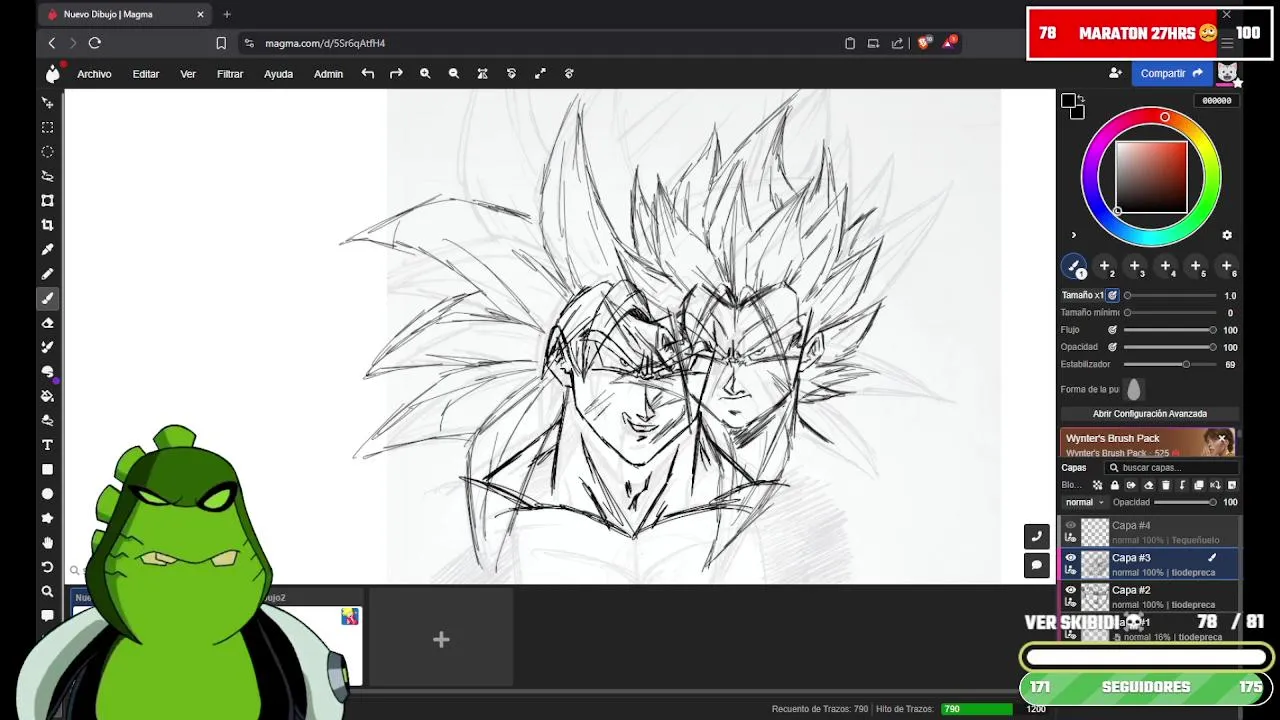Select the text tool

47,445
